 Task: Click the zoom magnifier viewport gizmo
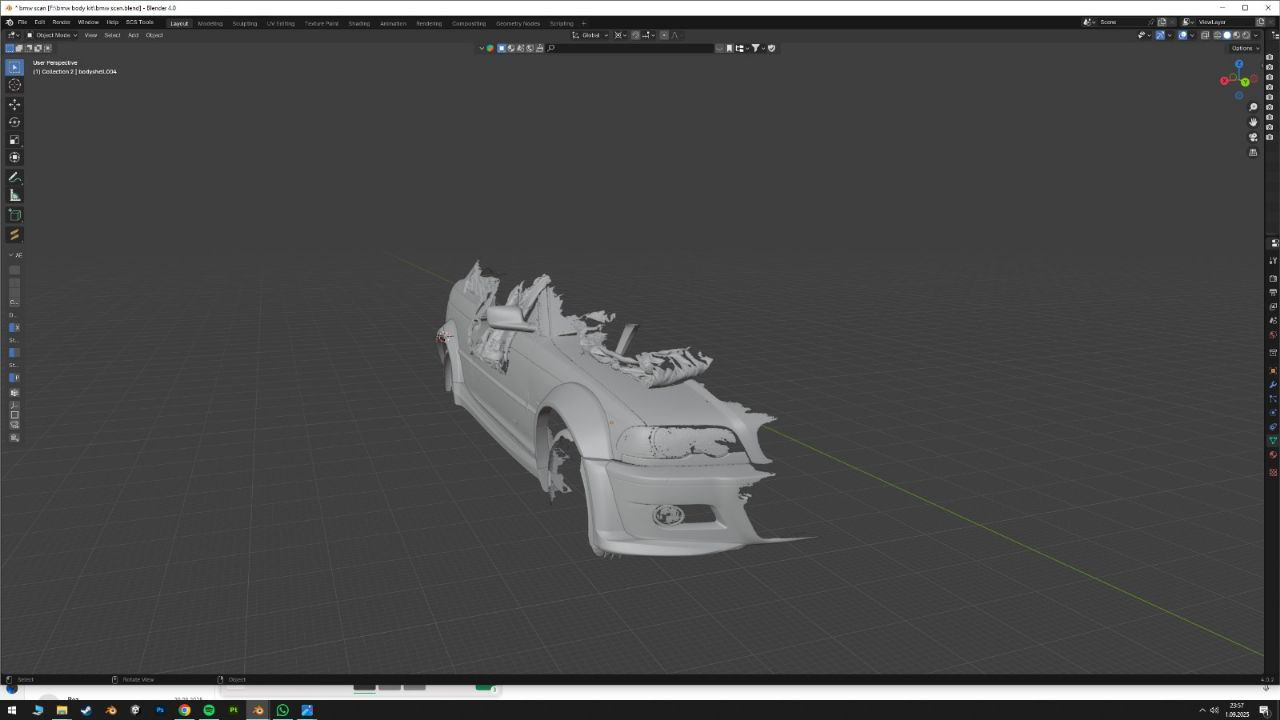coord(1253,107)
